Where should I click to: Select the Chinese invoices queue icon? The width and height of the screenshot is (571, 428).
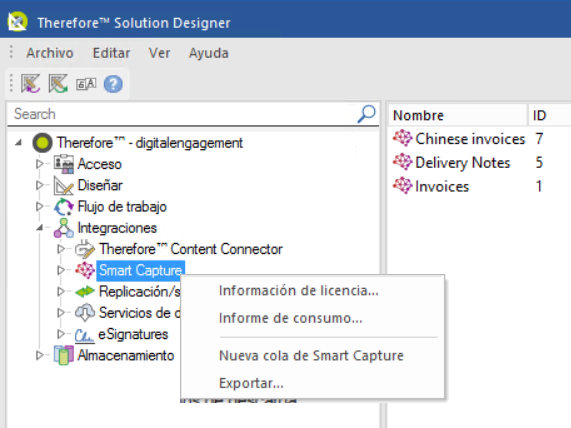403,138
